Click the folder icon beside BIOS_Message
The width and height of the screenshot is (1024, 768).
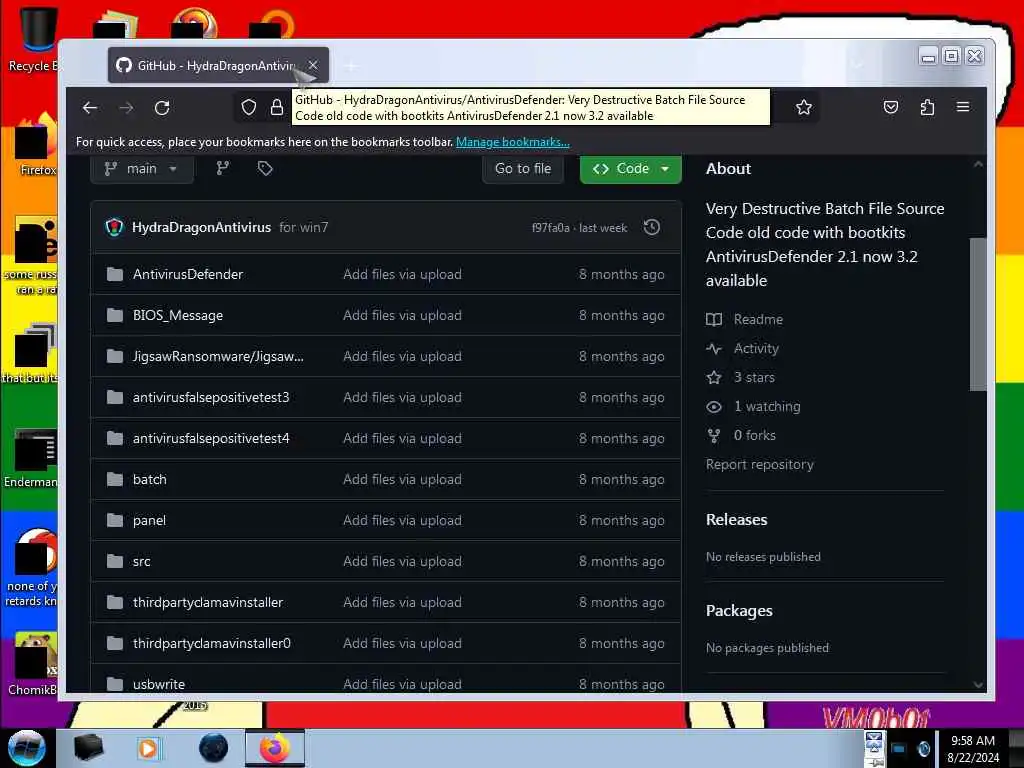point(115,315)
